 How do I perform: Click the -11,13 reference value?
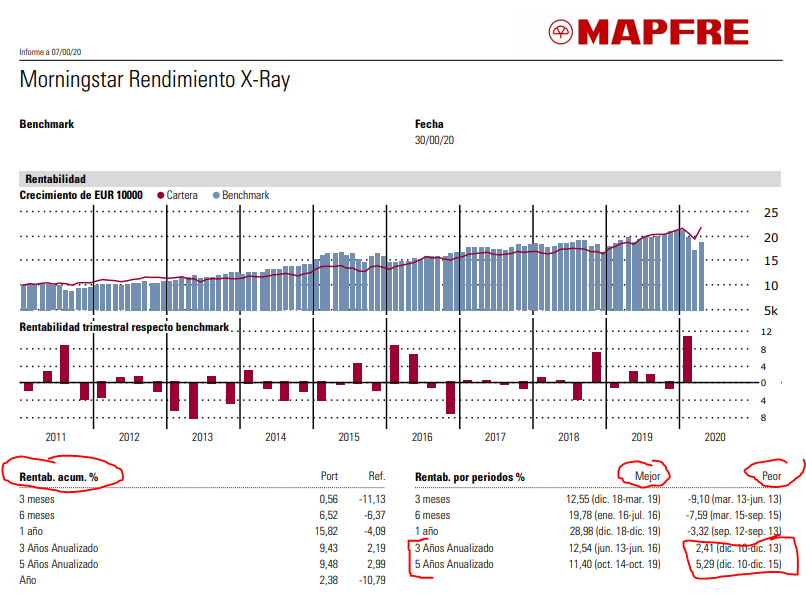(x=372, y=499)
